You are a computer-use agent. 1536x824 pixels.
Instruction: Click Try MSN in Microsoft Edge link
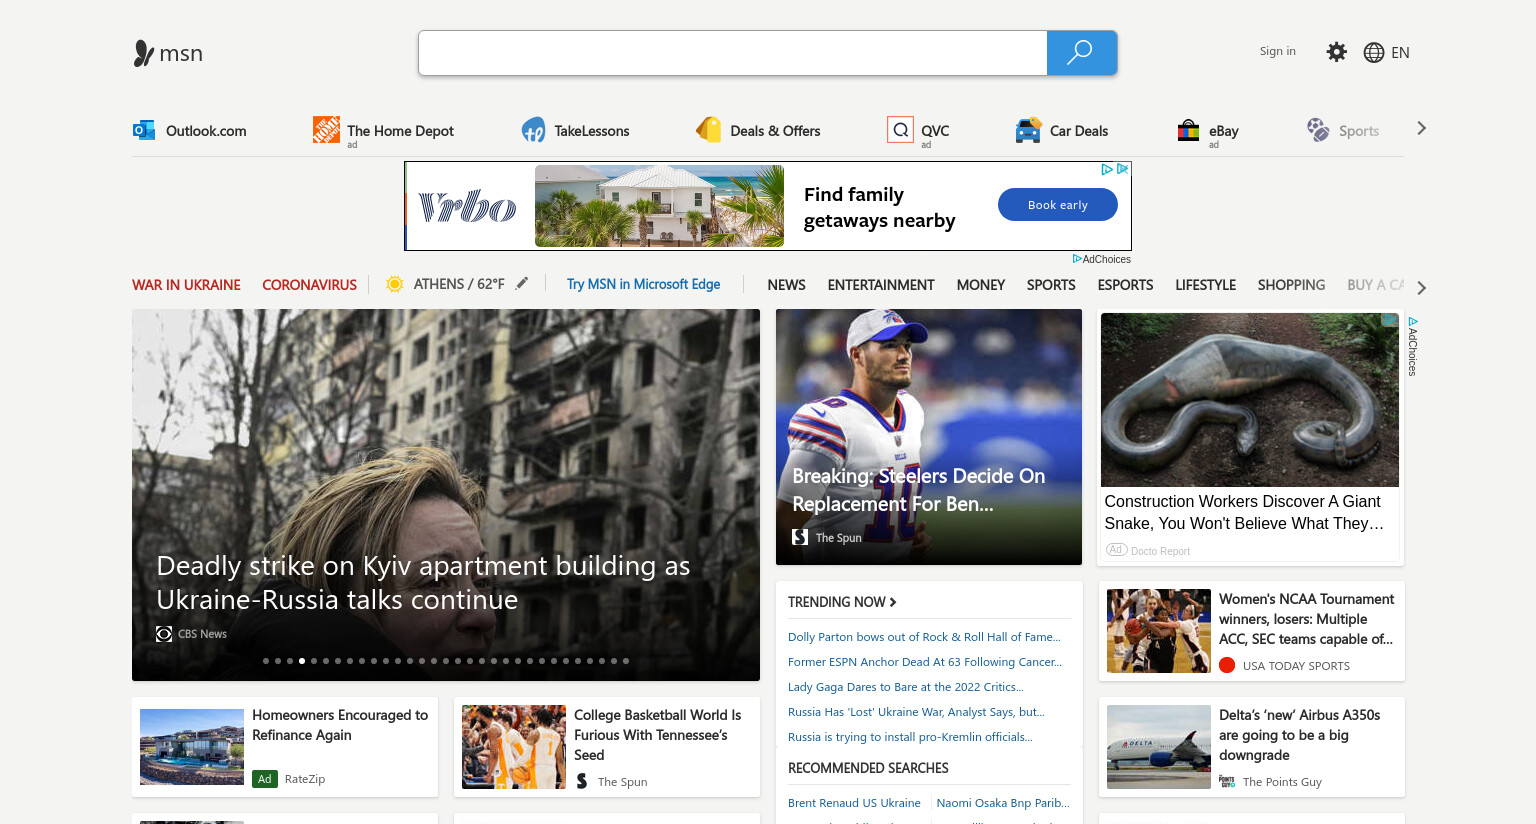pos(643,284)
